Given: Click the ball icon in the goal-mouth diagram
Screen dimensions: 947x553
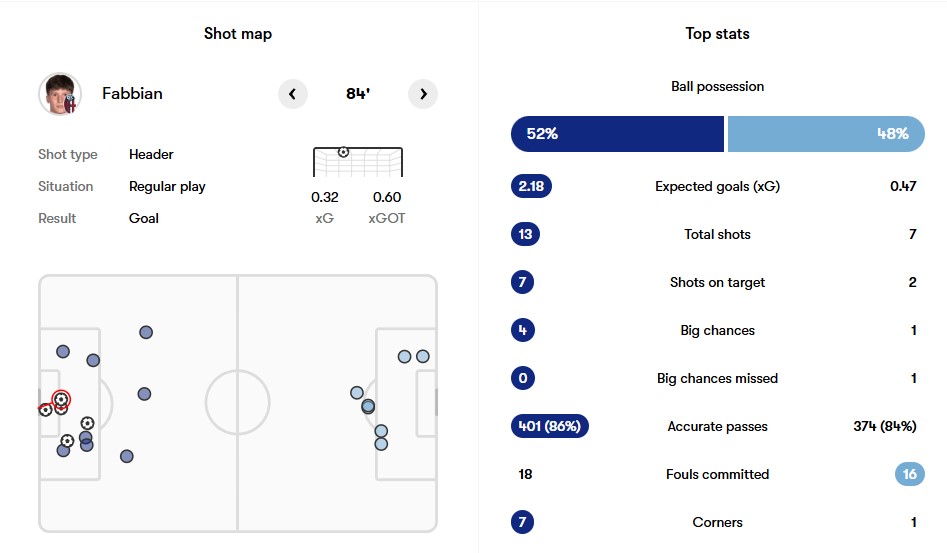Looking at the screenshot, I should click(x=343, y=152).
